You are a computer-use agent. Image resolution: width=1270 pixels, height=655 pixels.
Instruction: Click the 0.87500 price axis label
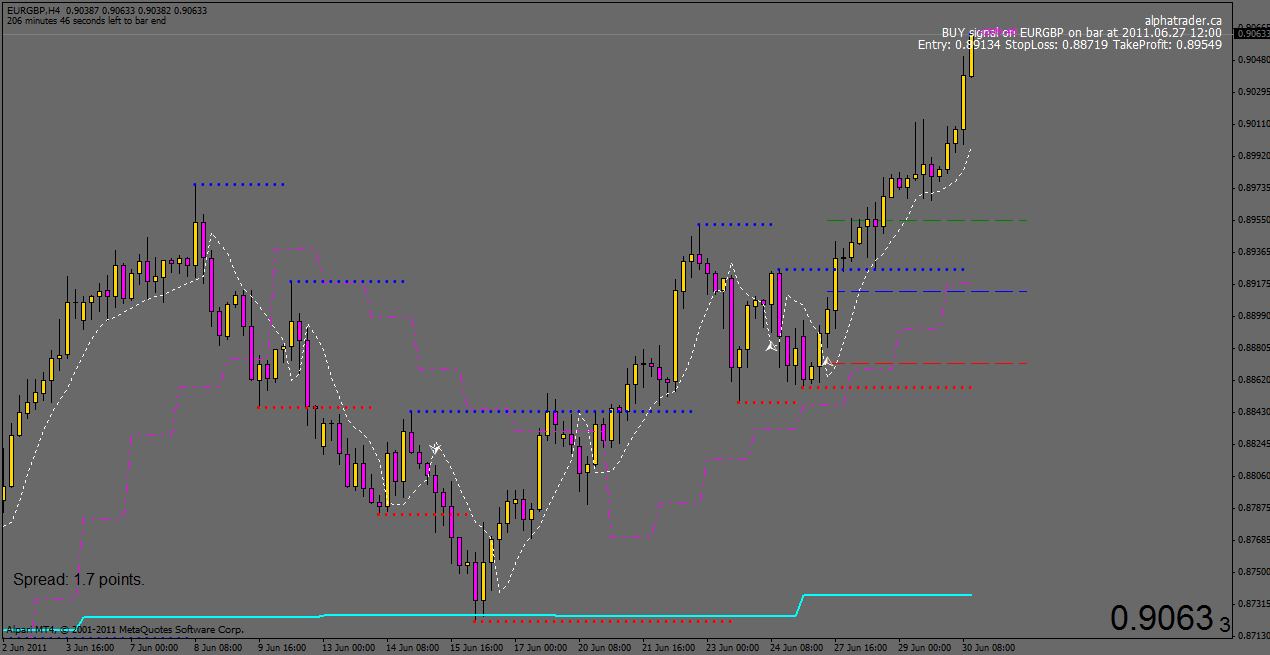(1253, 571)
